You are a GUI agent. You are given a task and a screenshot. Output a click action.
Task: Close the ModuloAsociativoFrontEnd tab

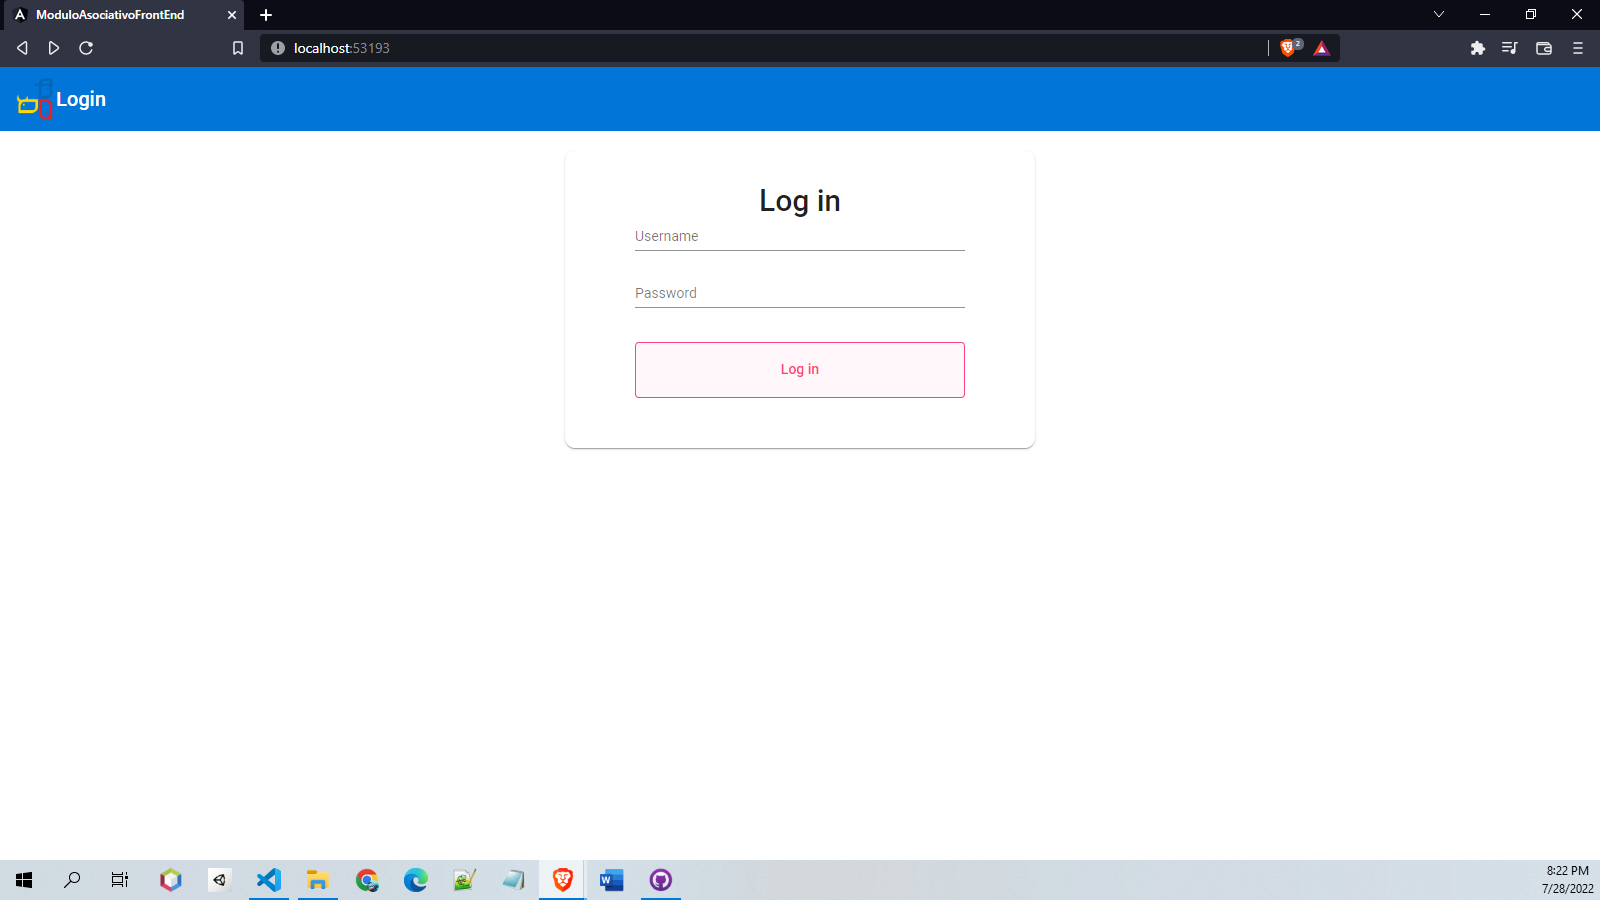point(232,15)
